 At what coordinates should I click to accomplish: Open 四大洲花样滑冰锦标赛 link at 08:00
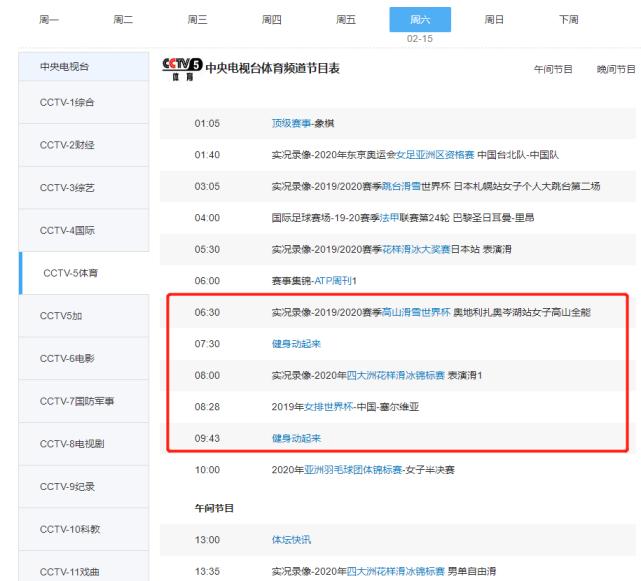(x=395, y=375)
